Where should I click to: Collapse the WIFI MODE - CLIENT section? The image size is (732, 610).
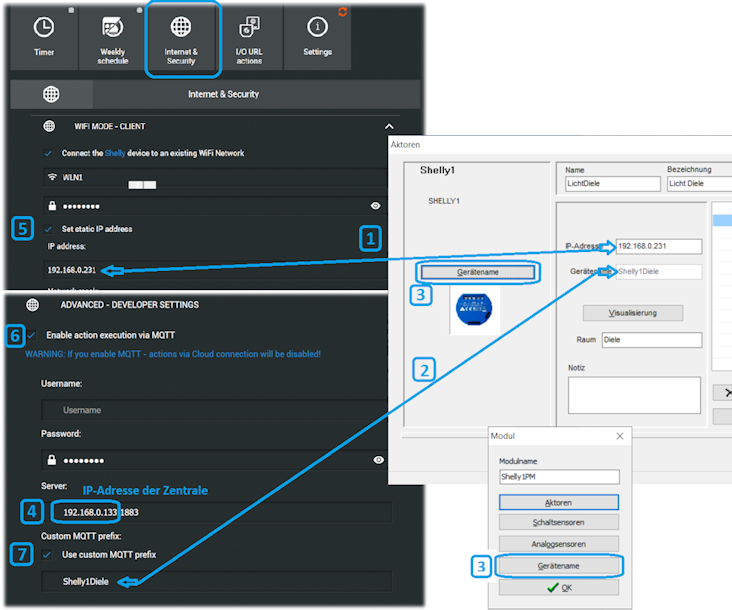(389, 126)
